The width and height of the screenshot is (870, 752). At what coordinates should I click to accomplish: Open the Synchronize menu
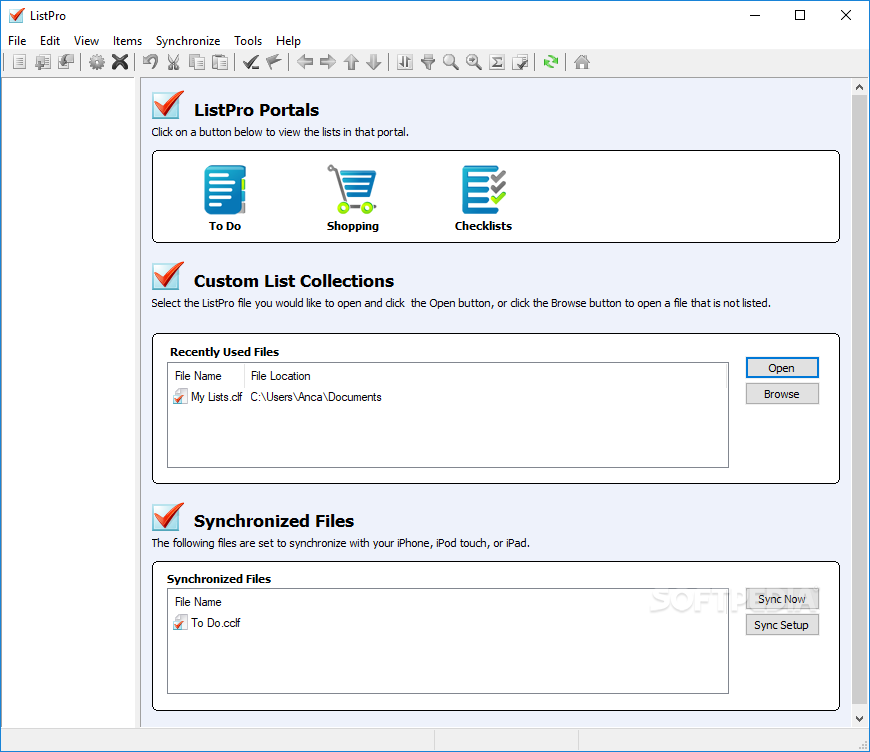tap(188, 41)
